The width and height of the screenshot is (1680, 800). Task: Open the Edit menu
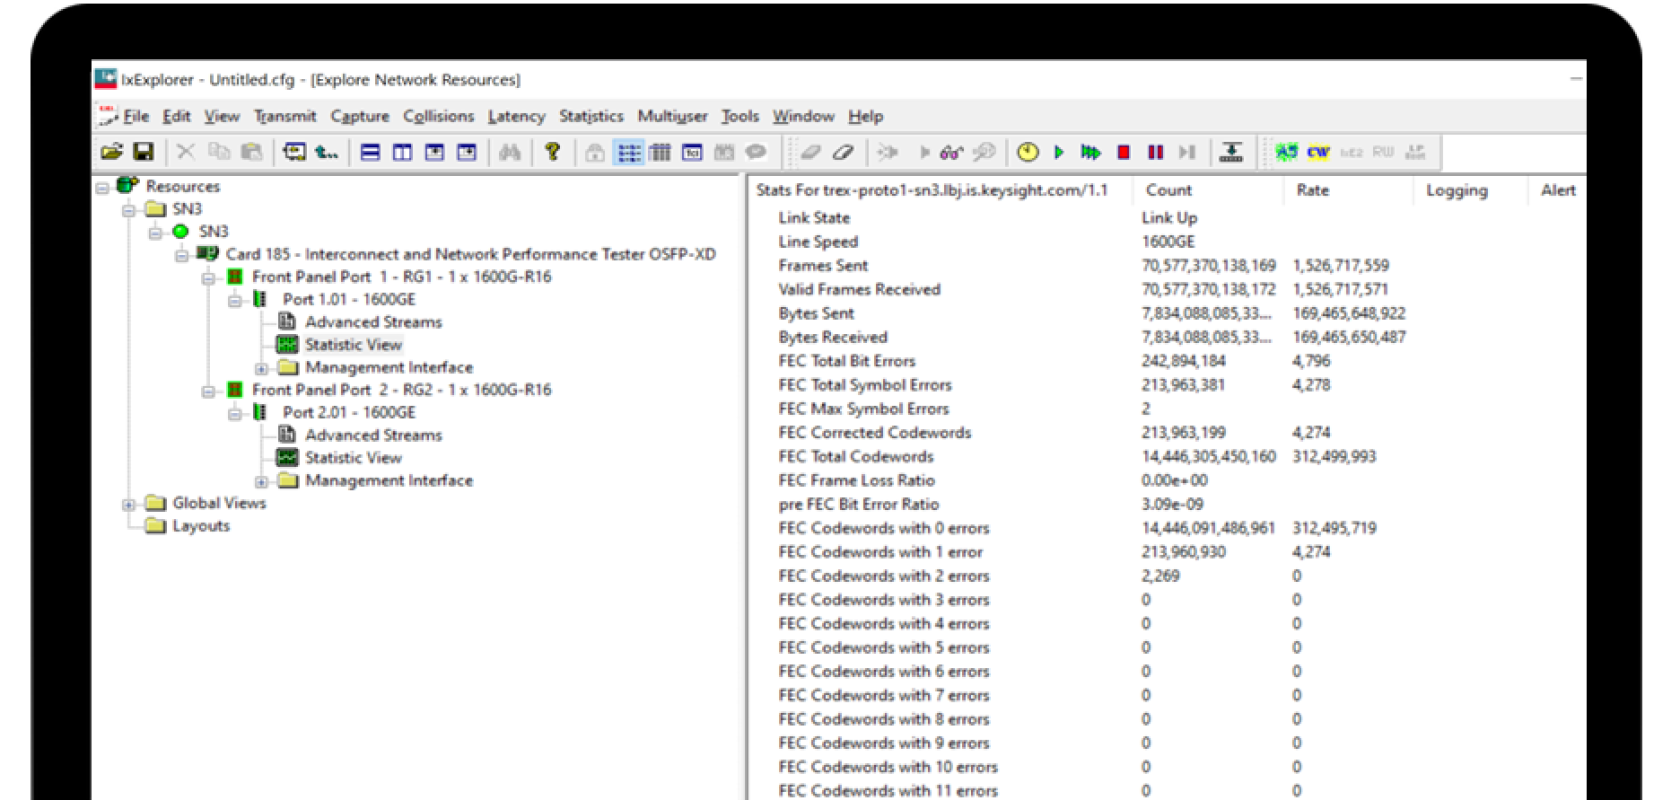177,116
